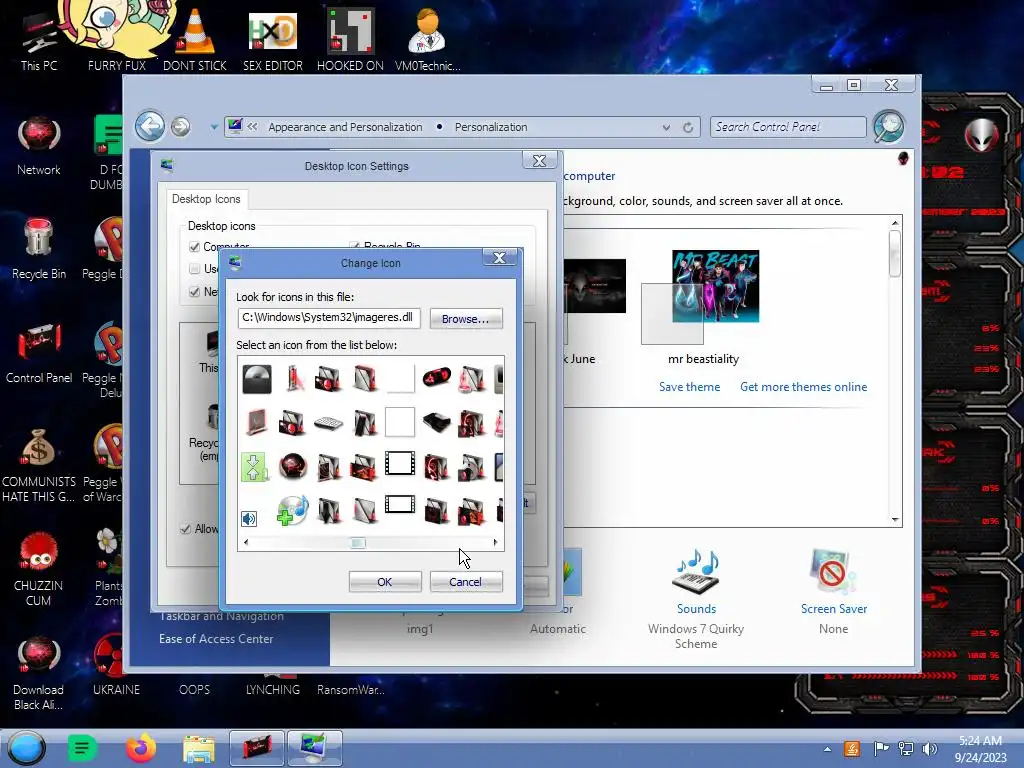Screen dimensions: 1024x768
Task: Select the red glowing sphere icon
Action: pos(293,467)
